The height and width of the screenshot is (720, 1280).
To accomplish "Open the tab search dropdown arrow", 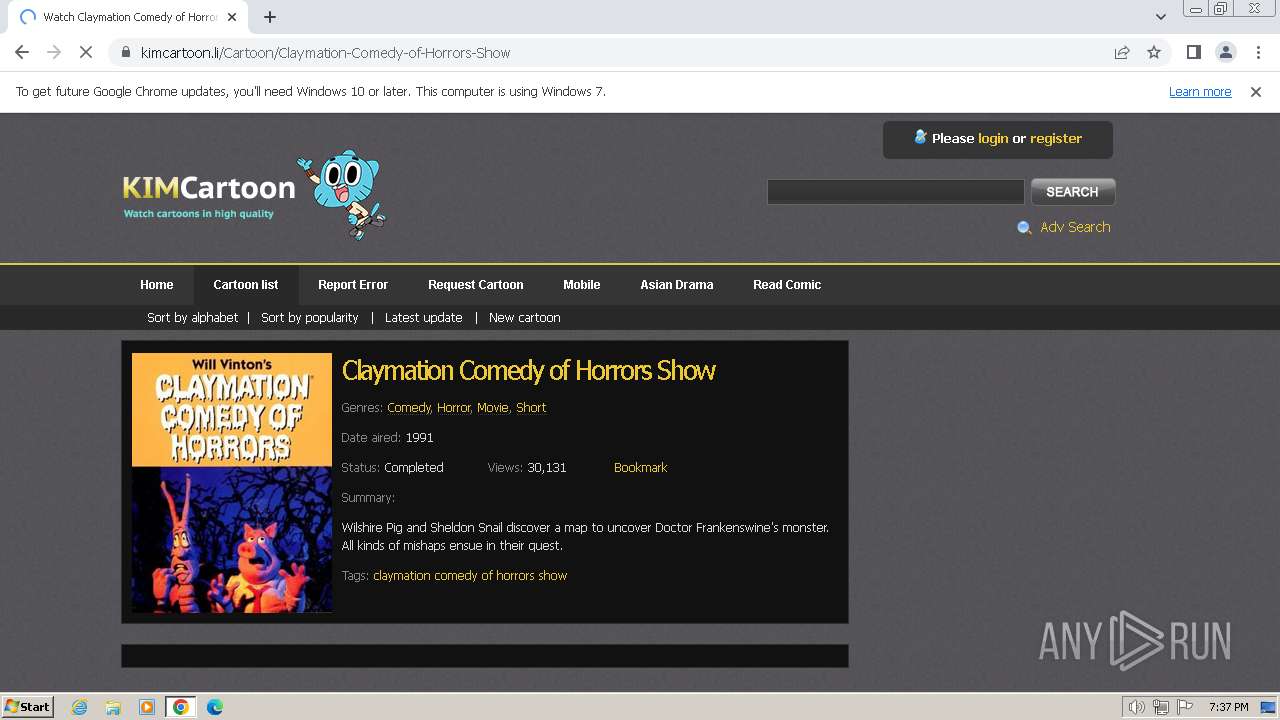I will (x=1161, y=17).
